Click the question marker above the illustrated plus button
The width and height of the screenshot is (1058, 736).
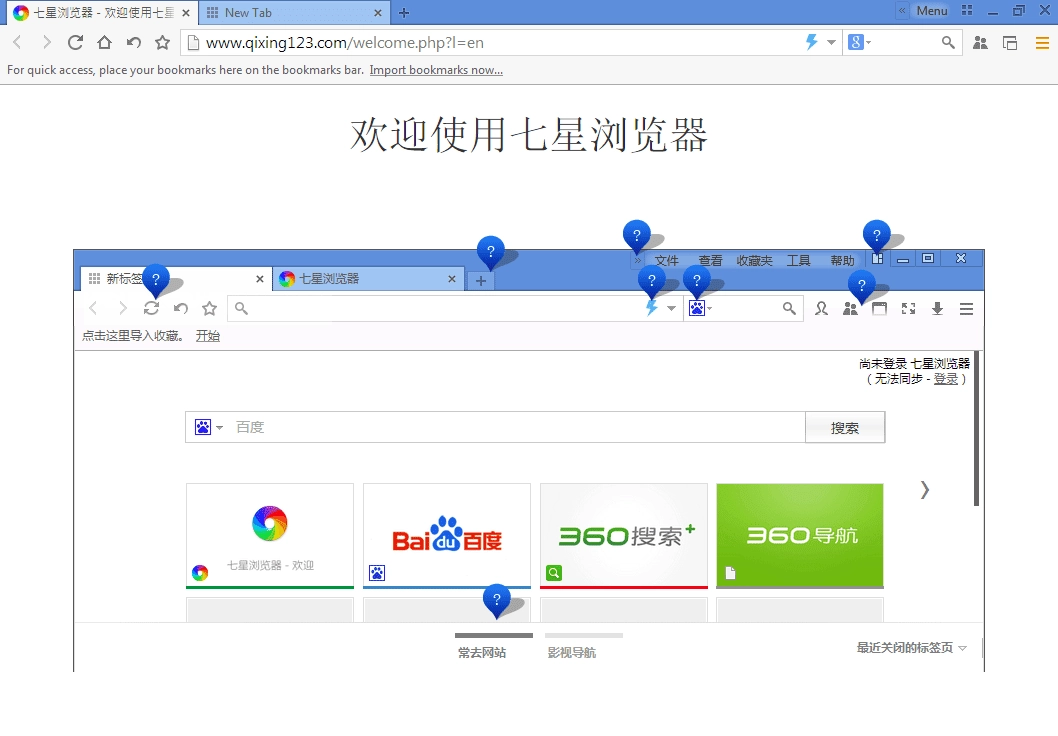(491, 252)
